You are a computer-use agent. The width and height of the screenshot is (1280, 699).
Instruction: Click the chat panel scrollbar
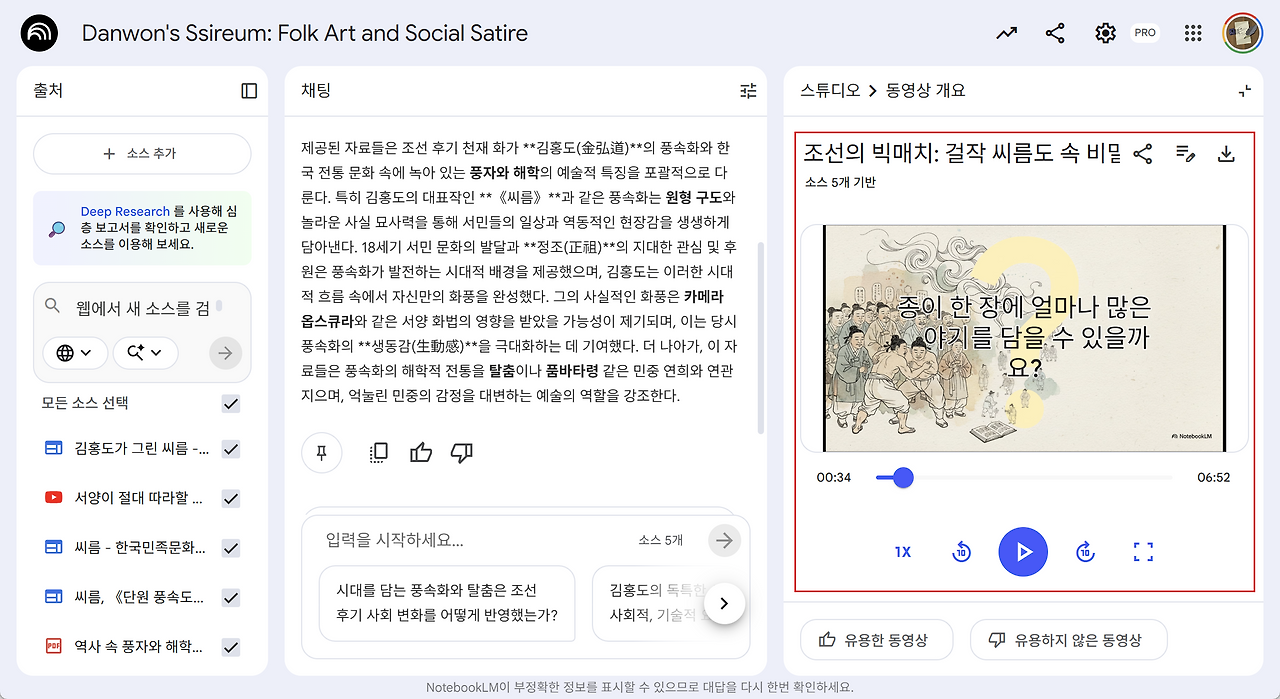(761, 337)
